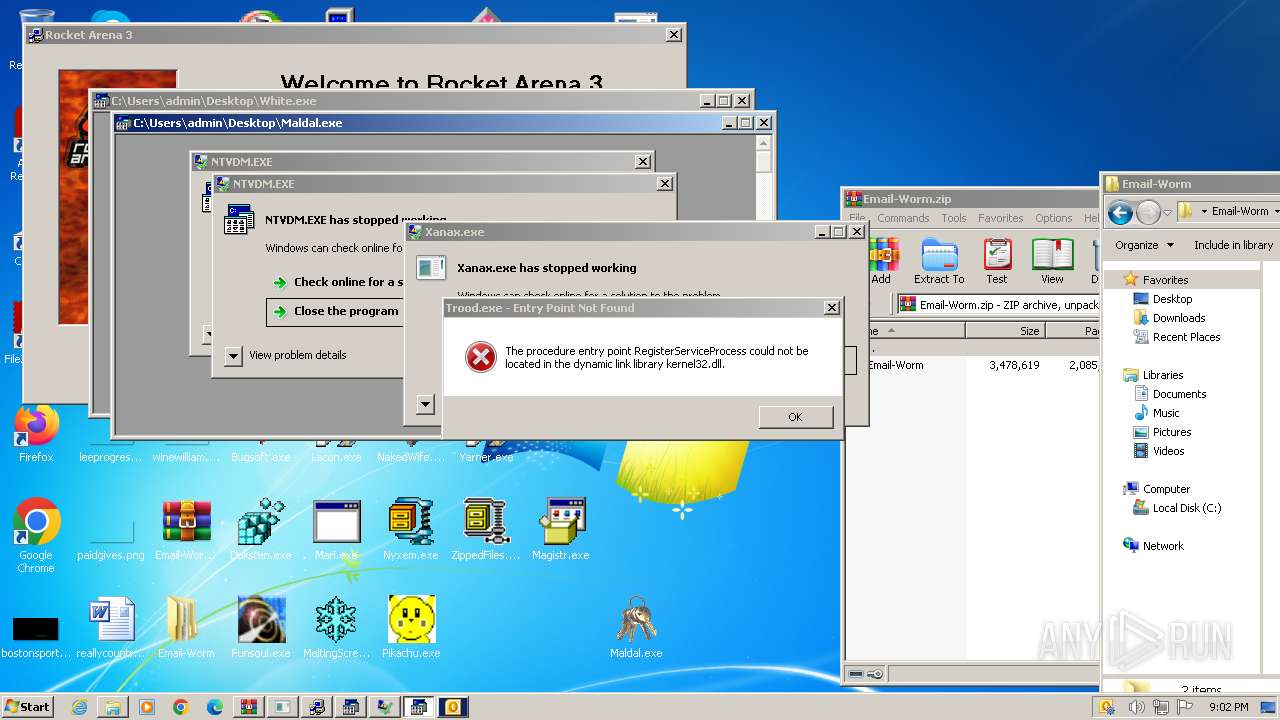The height and width of the screenshot is (720, 1280).
Task: Click Include in library in Explorer
Action: pos(1233,245)
